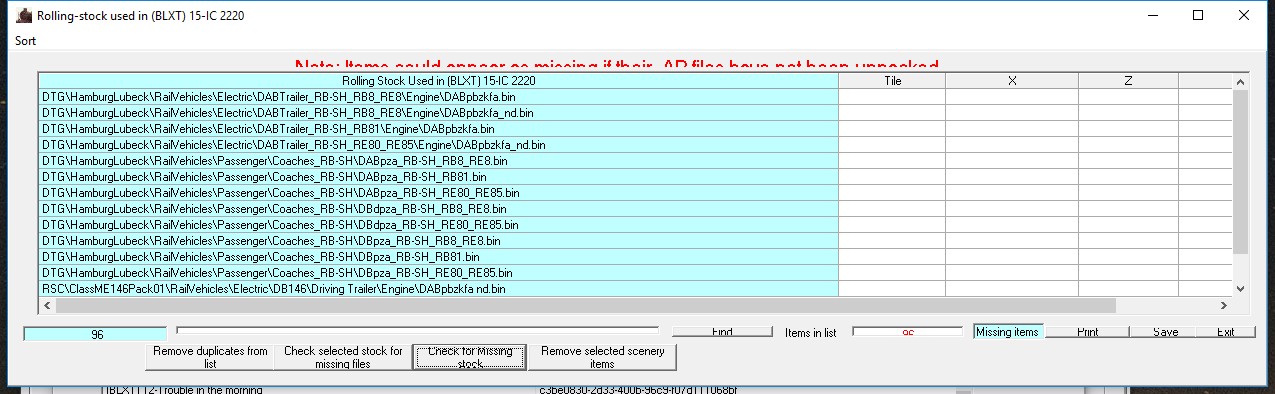Select row DABTrailer_RB-SH_RE80_RE85 DABpbzkfa_nd.bin
Image resolution: width=1275 pixels, height=394 pixels.
pos(439,145)
